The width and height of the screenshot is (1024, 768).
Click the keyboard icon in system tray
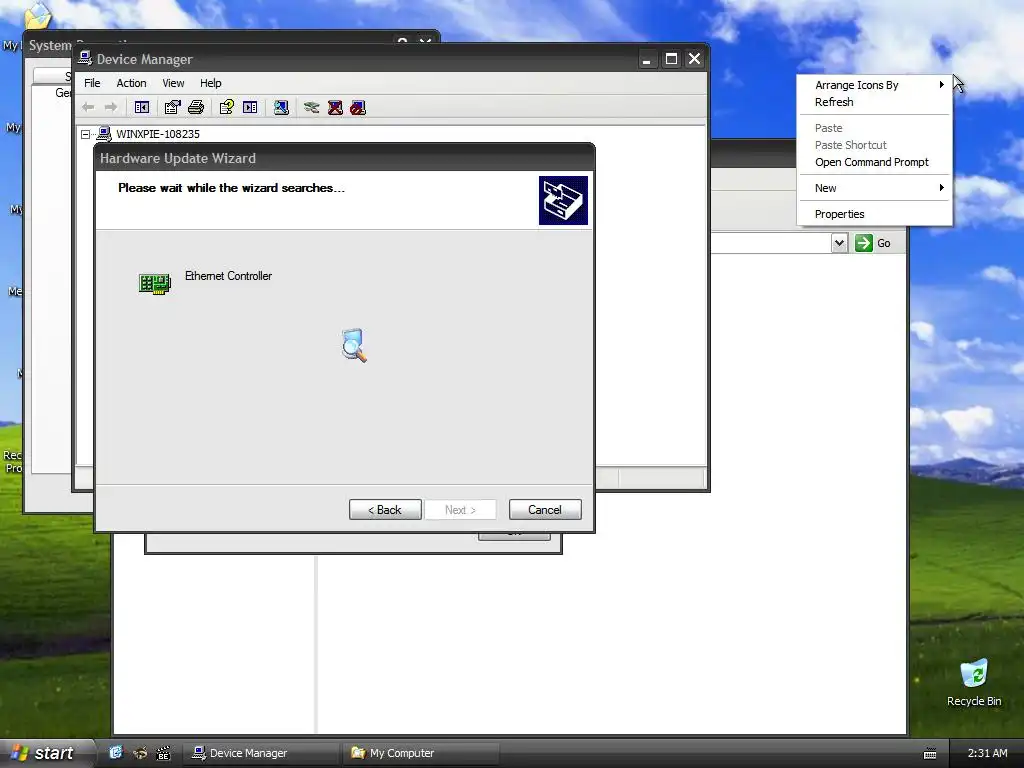pos(930,754)
